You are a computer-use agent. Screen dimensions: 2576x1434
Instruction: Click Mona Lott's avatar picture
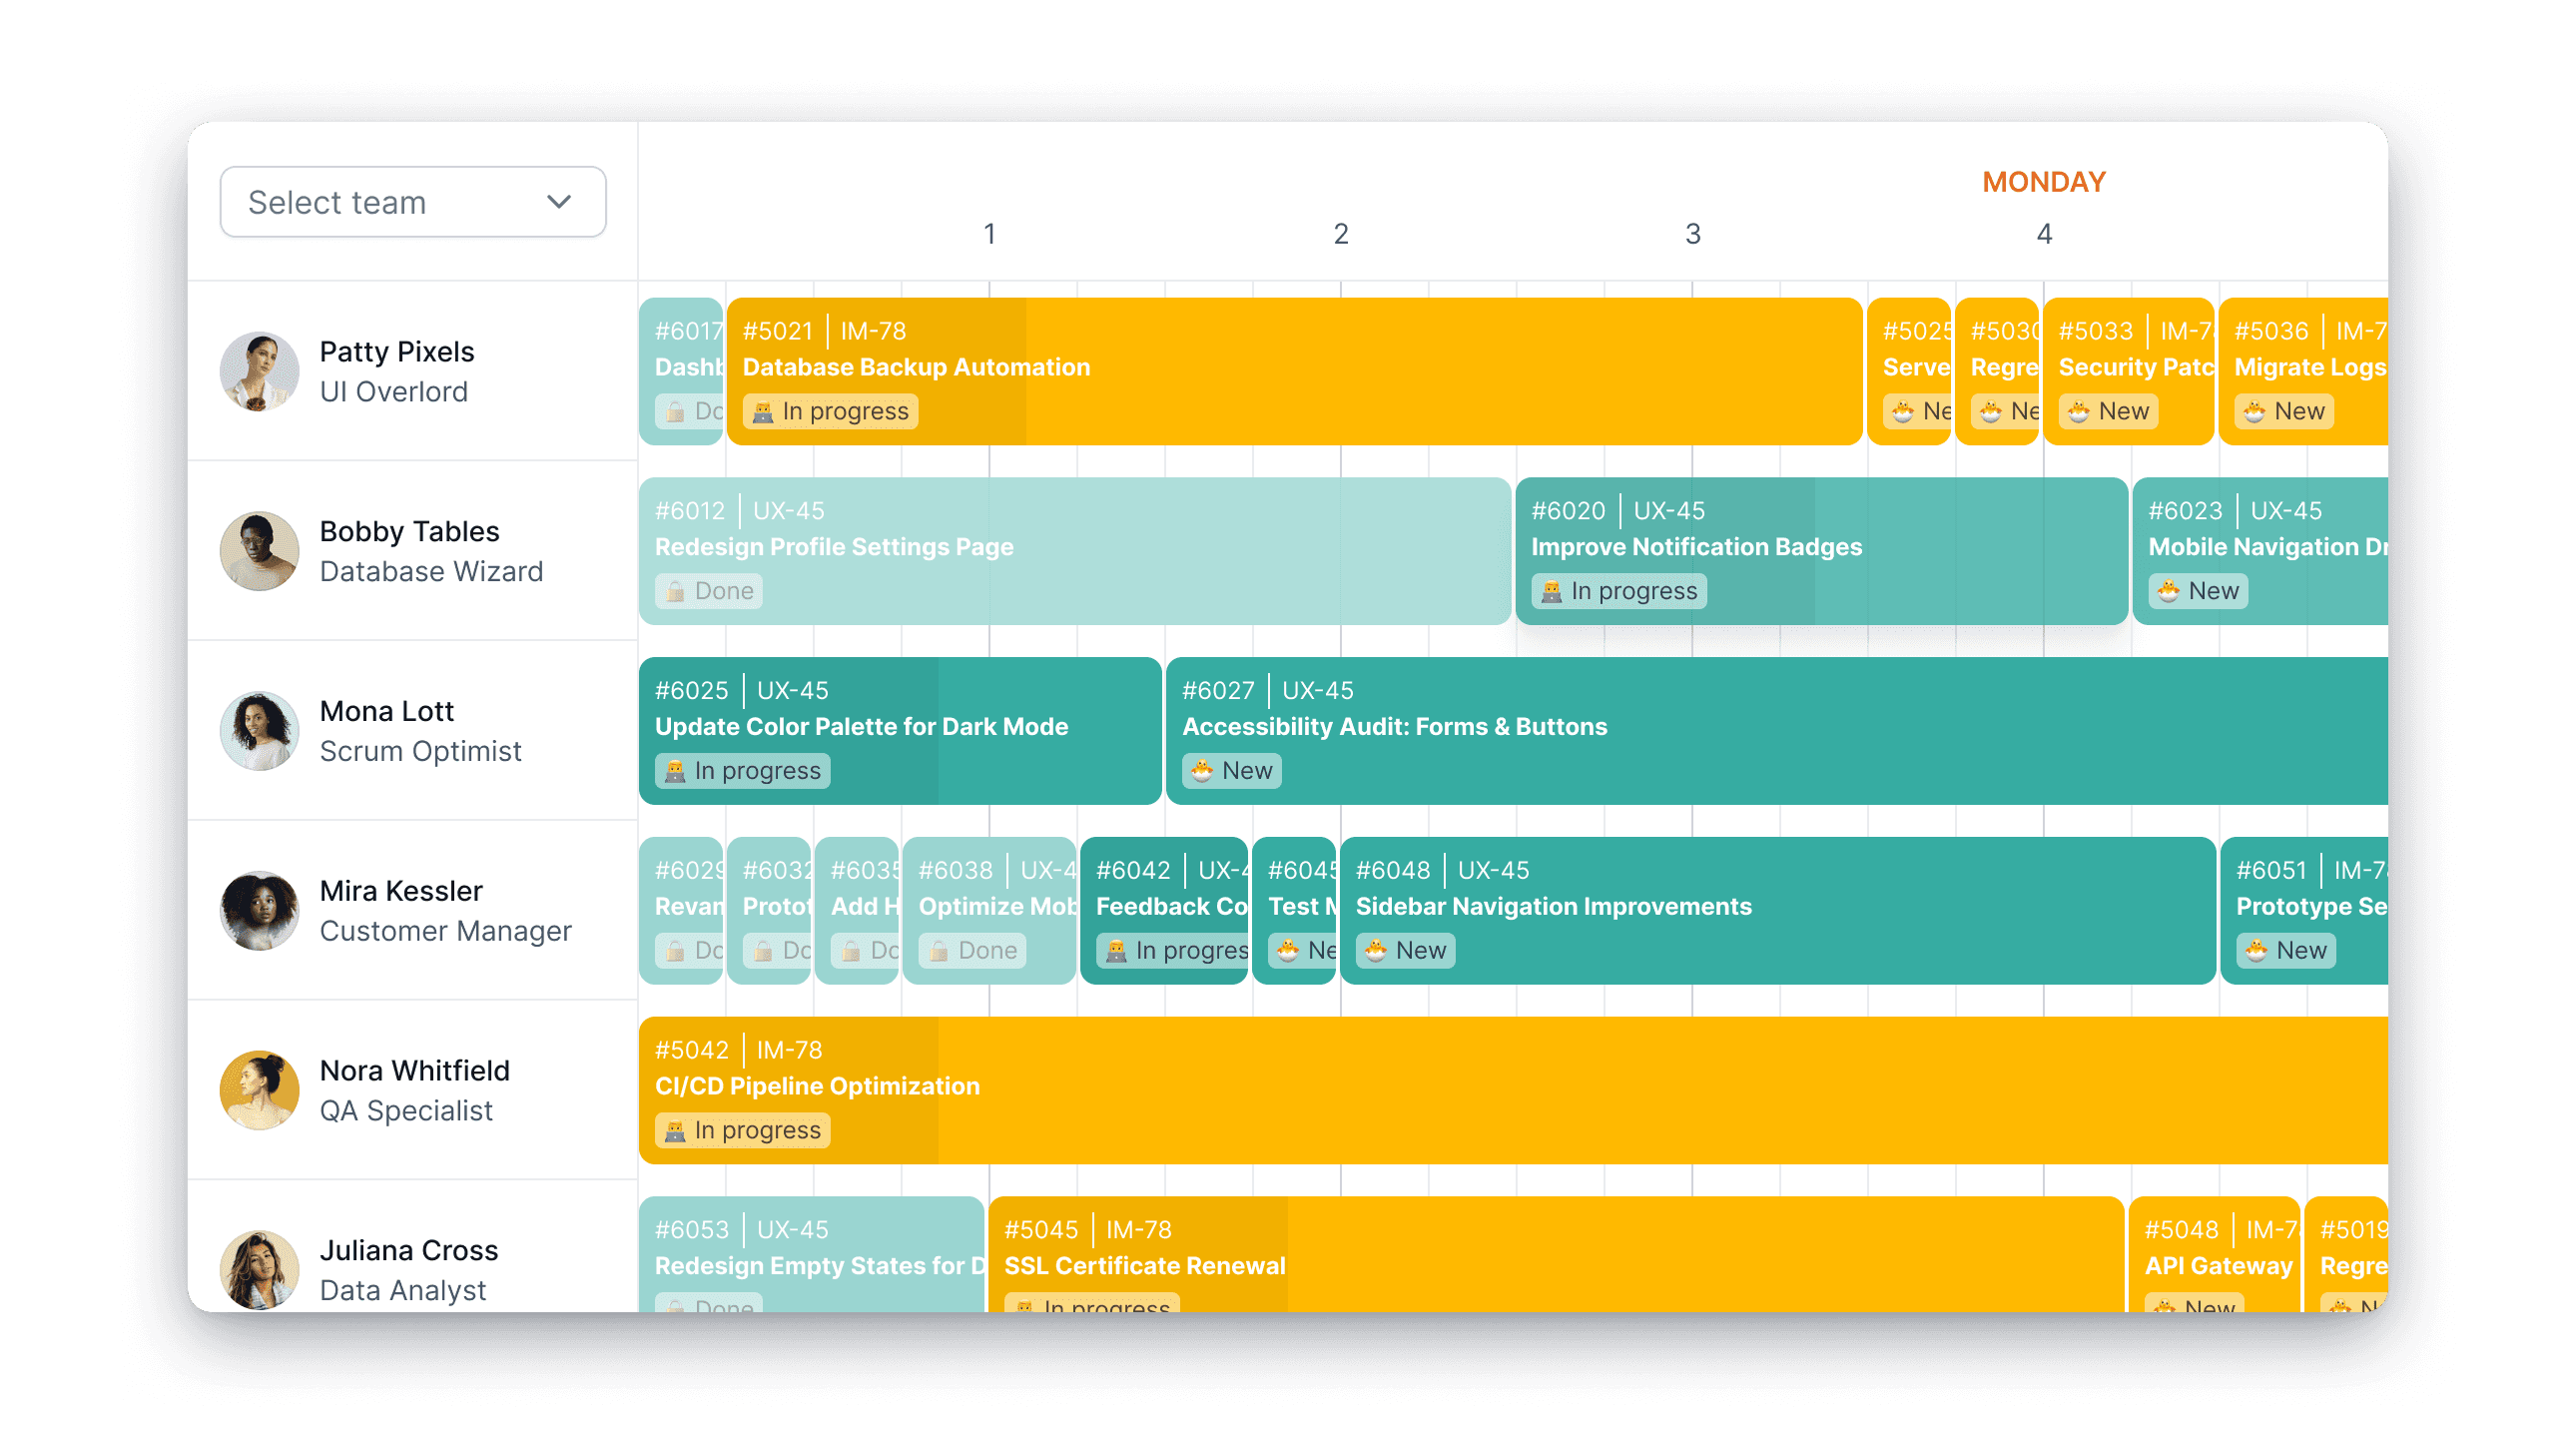coord(259,731)
